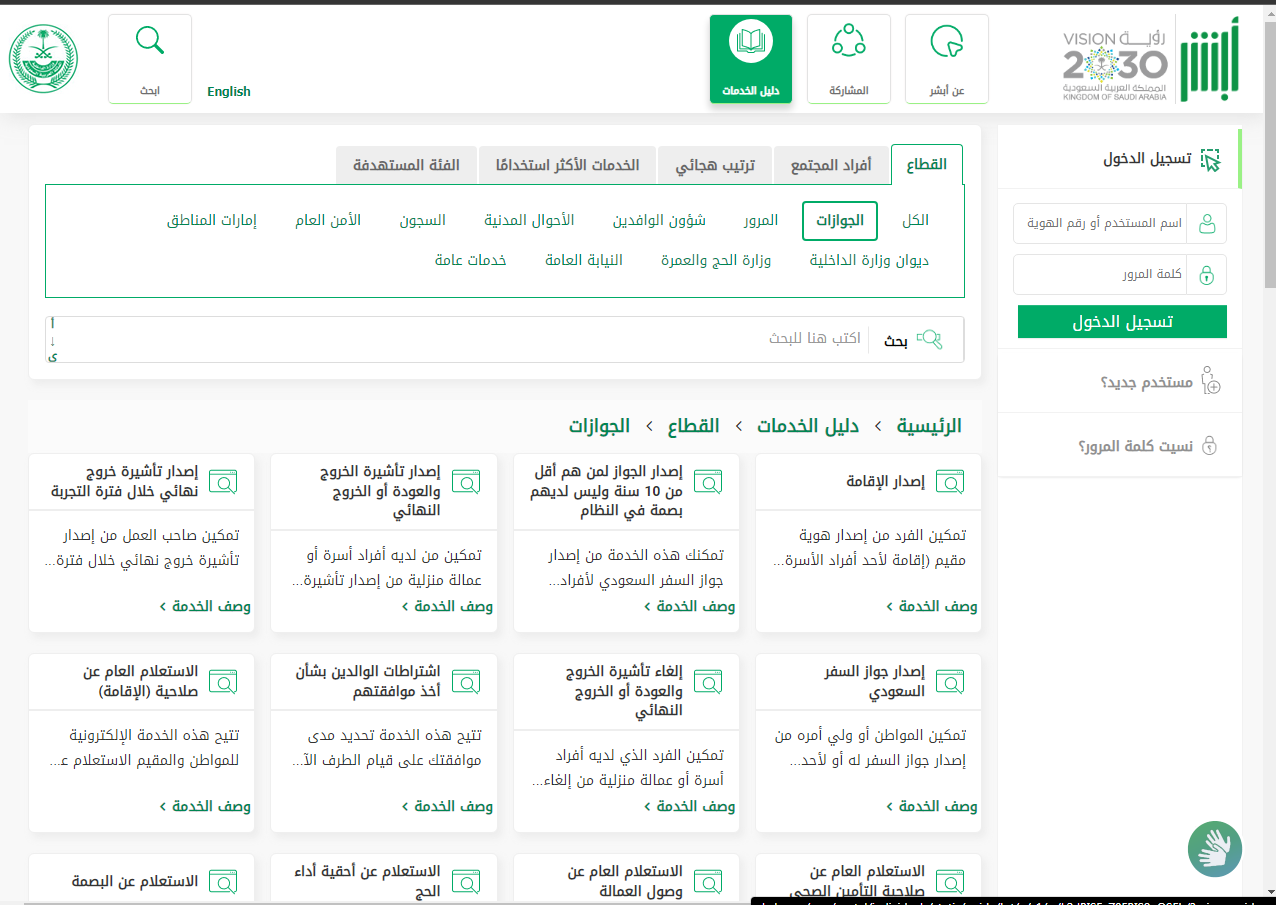Click the icon of إصدار الإقامة card
The height and width of the screenshot is (905, 1276).
(x=950, y=481)
